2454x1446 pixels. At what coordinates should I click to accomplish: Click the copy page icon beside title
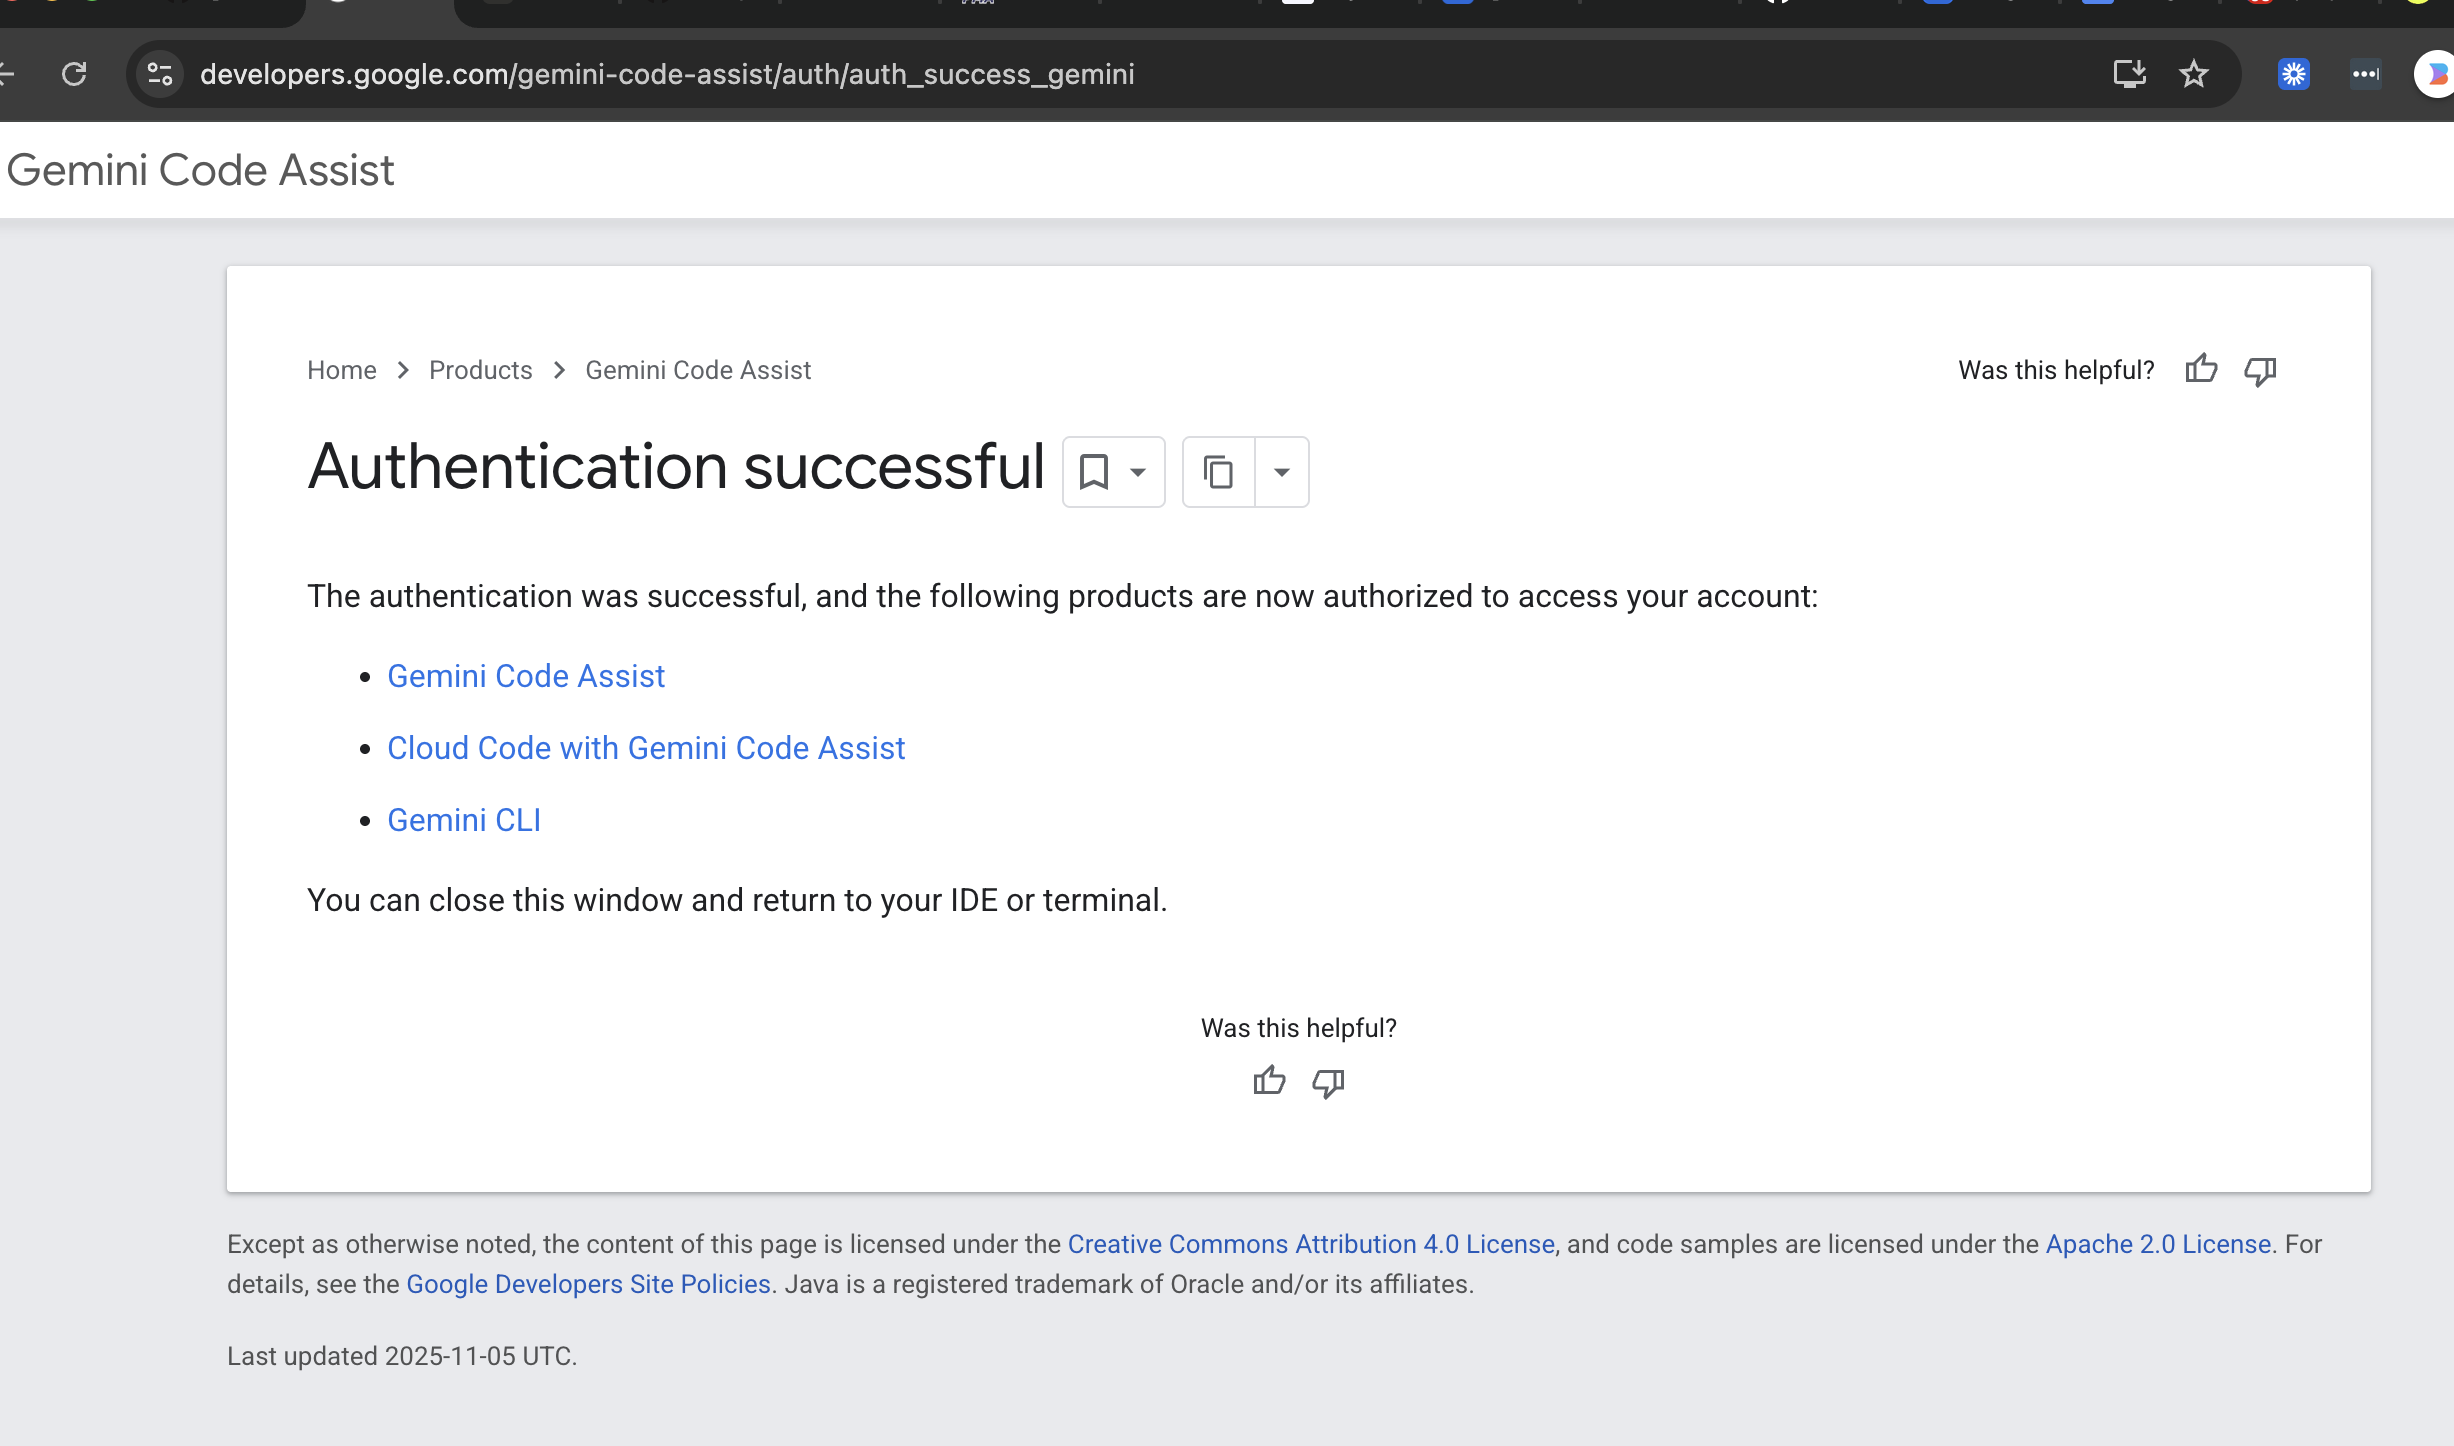point(1218,472)
